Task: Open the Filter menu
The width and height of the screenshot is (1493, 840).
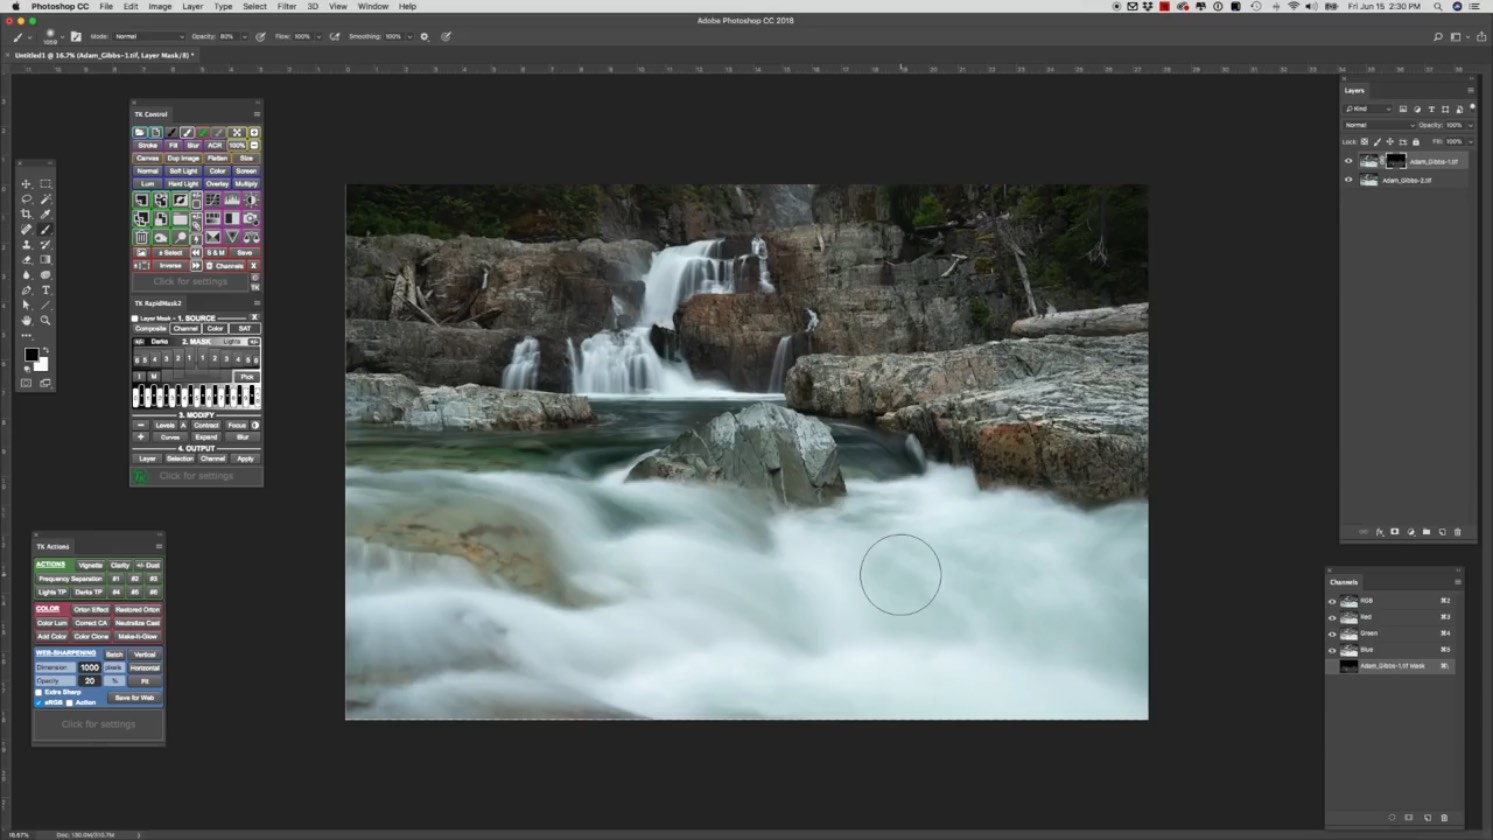Action: coord(287,6)
